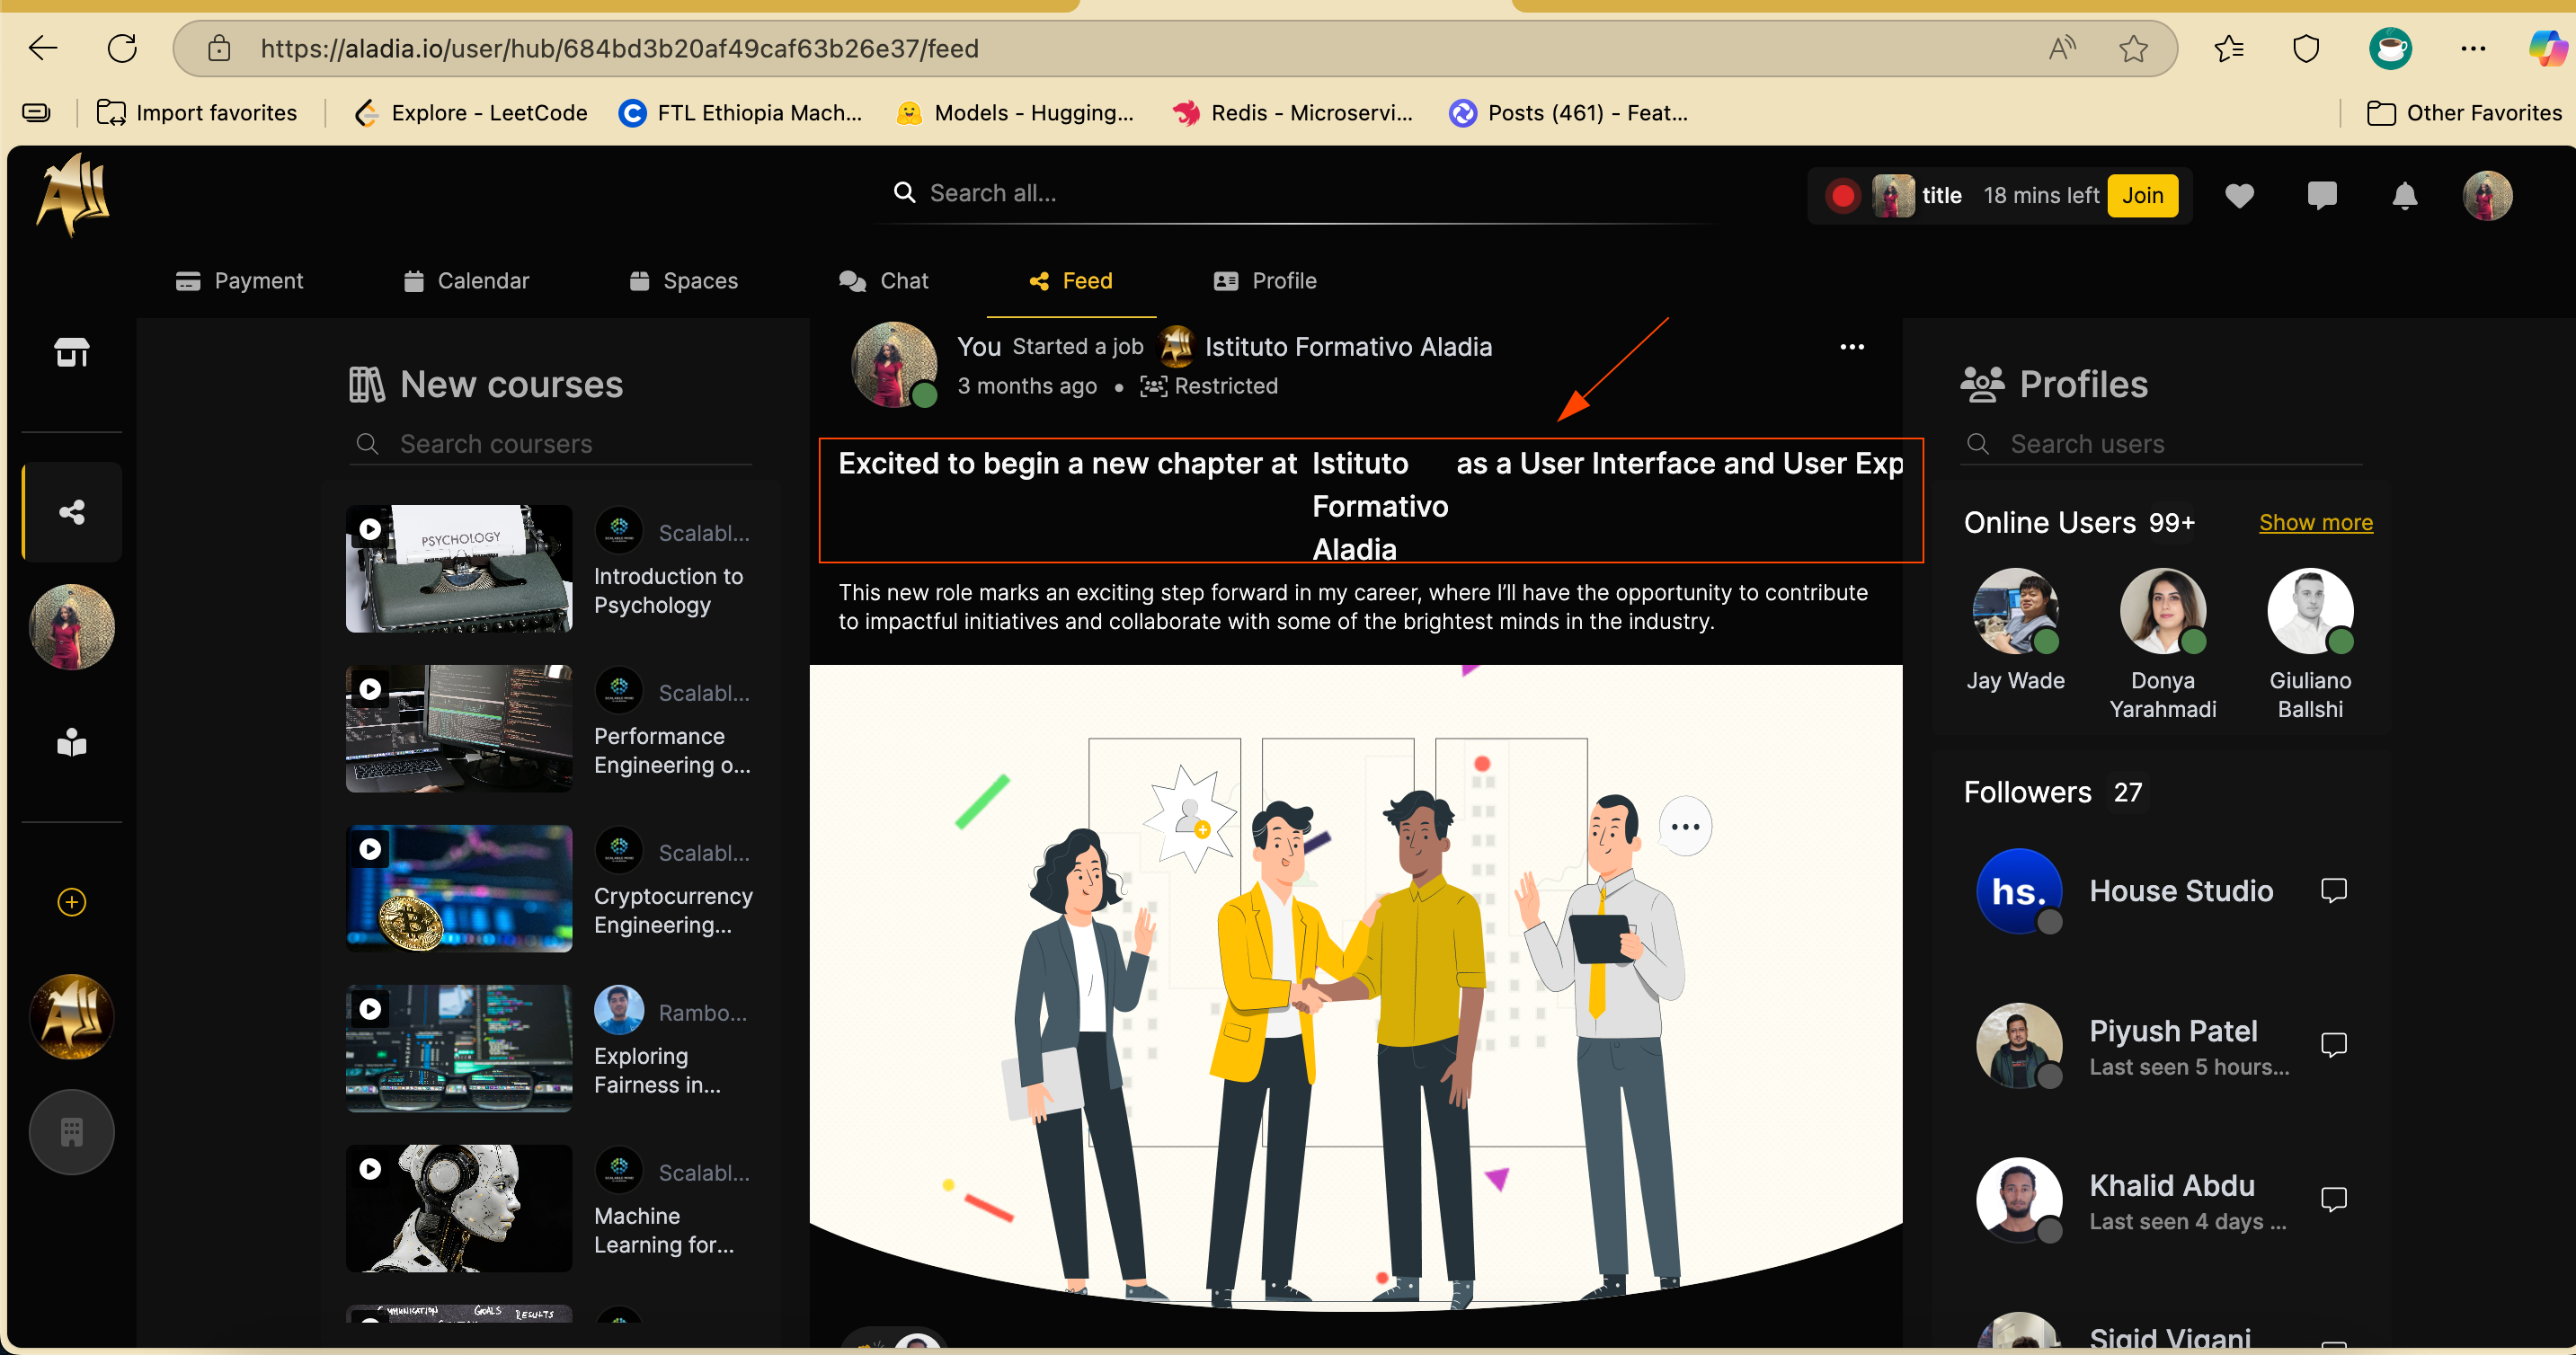Open Cryptocurrency Engineering course thumbnail
The height and width of the screenshot is (1355, 2576).
pos(459,889)
